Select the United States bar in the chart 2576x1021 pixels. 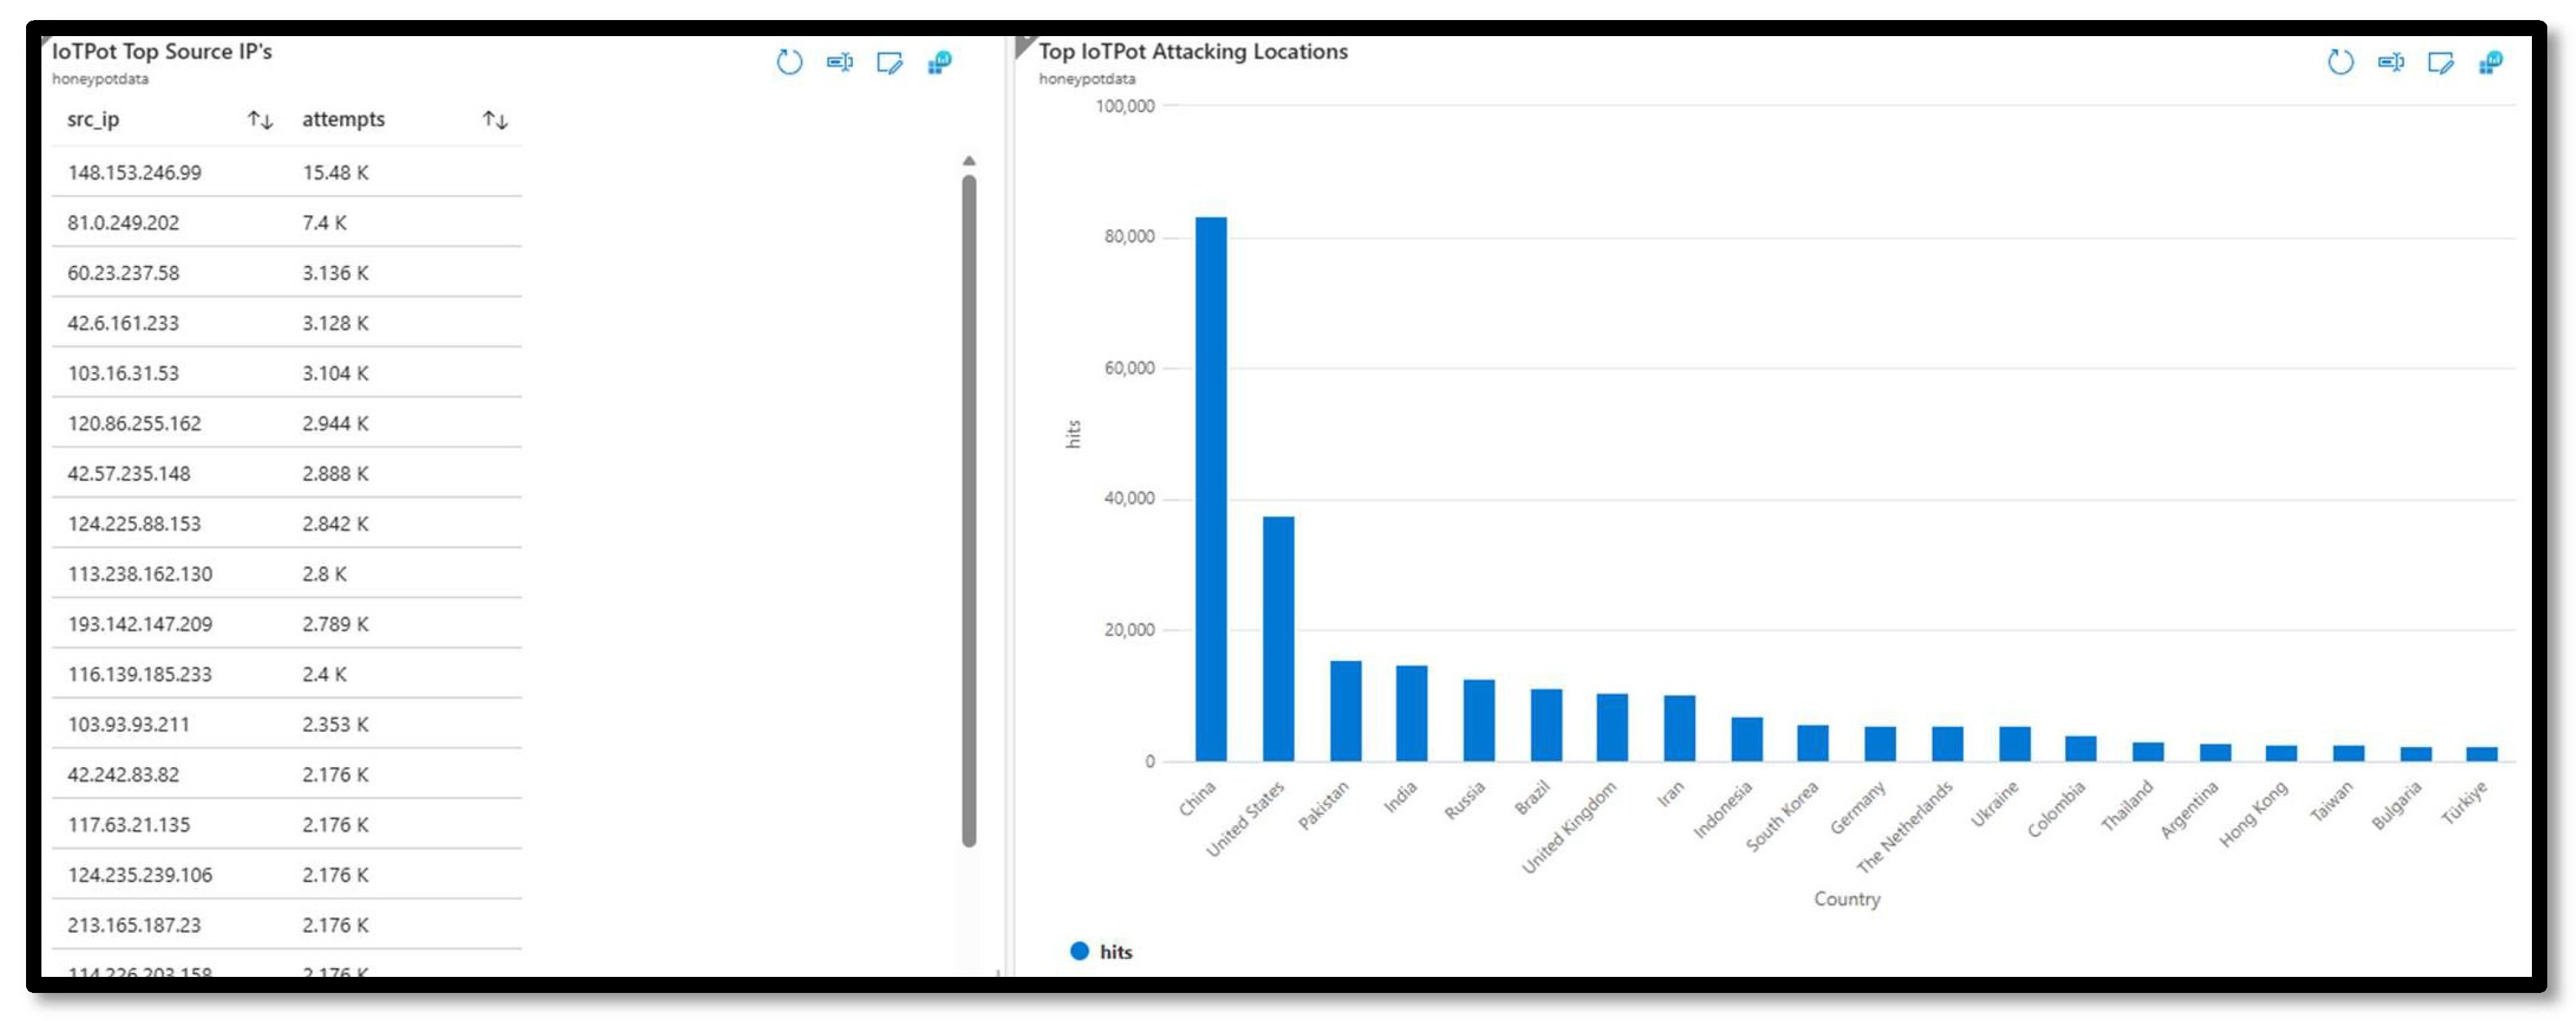(1278, 639)
